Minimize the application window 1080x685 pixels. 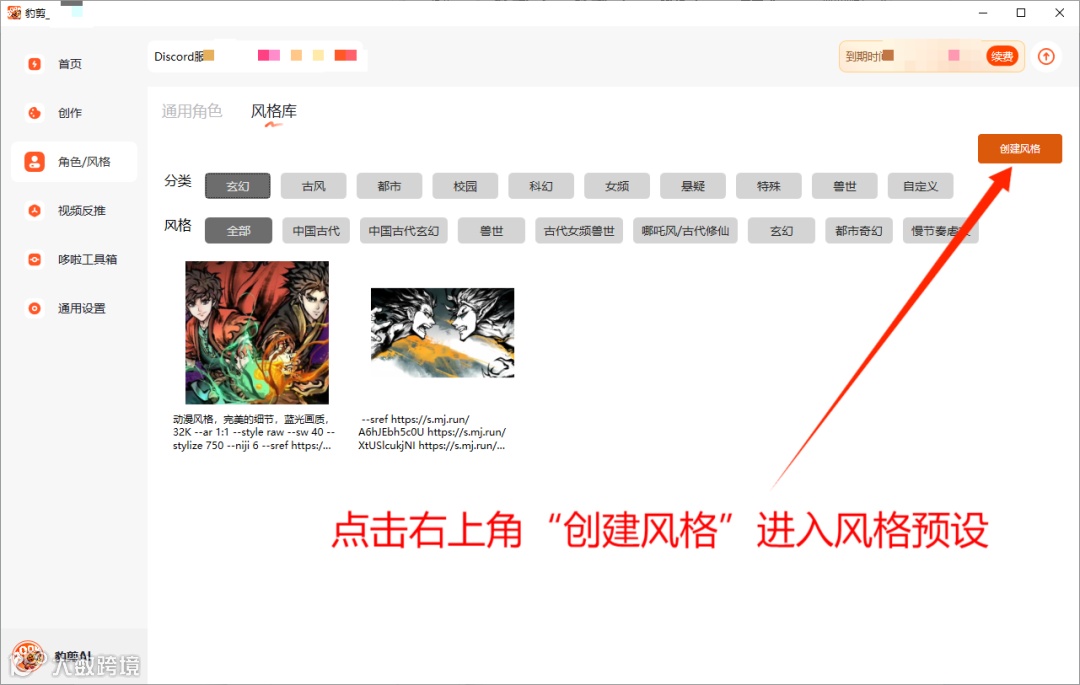[x=983, y=12]
